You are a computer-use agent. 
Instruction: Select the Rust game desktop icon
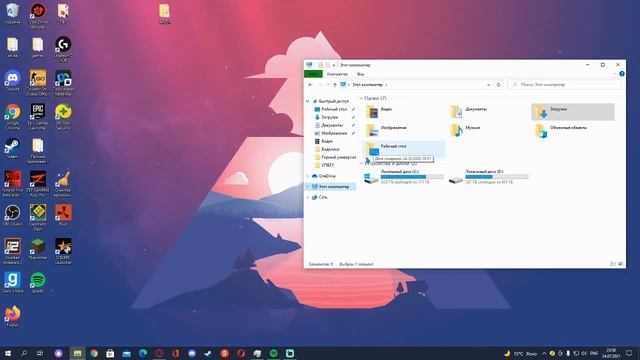[63, 215]
